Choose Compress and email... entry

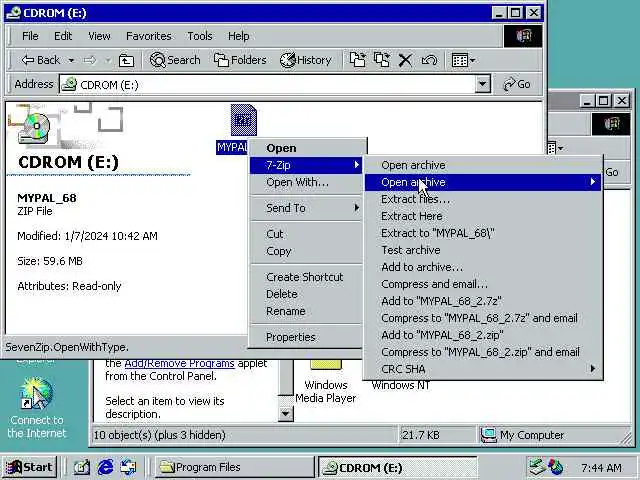coord(483,284)
